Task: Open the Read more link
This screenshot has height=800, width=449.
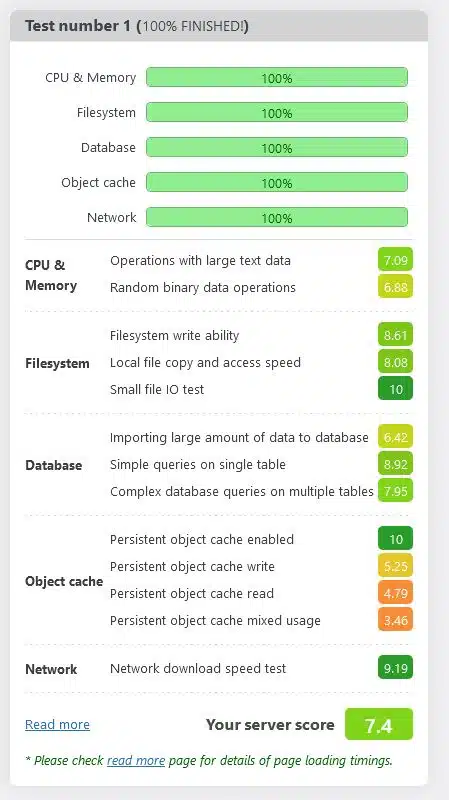Action: coord(57,724)
